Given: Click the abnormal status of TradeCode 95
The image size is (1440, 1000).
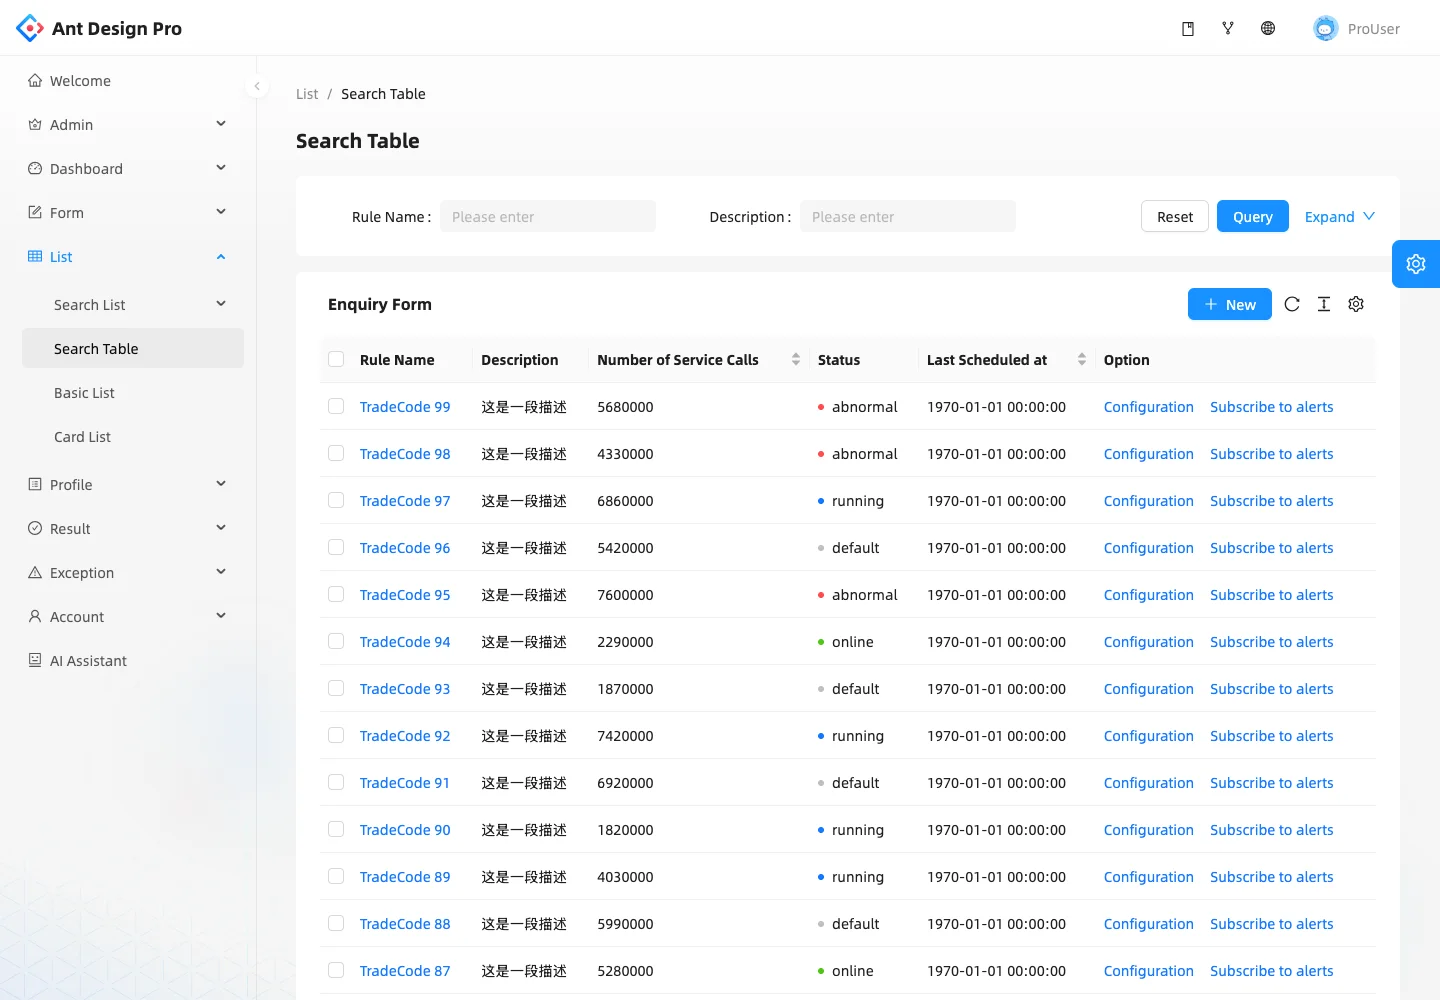Looking at the screenshot, I should (x=858, y=595).
